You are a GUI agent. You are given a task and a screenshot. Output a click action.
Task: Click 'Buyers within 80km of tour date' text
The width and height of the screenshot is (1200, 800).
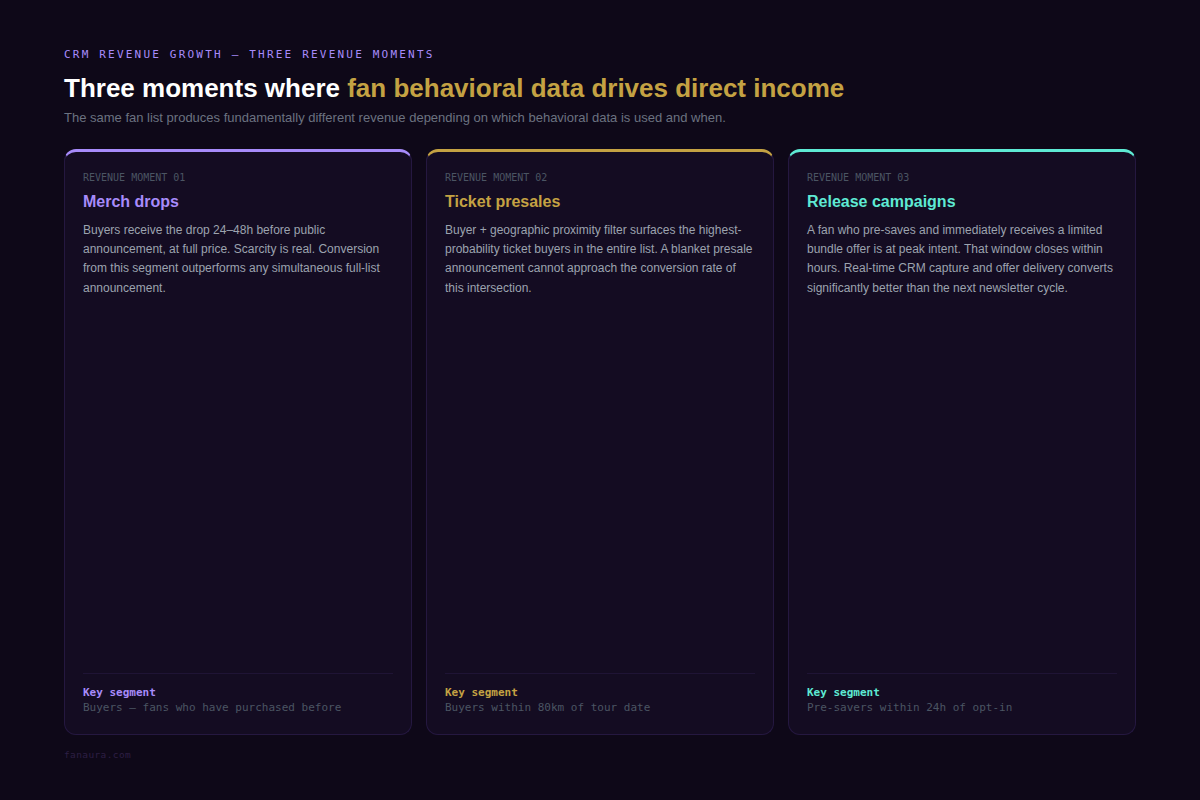(x=547, y=707)
